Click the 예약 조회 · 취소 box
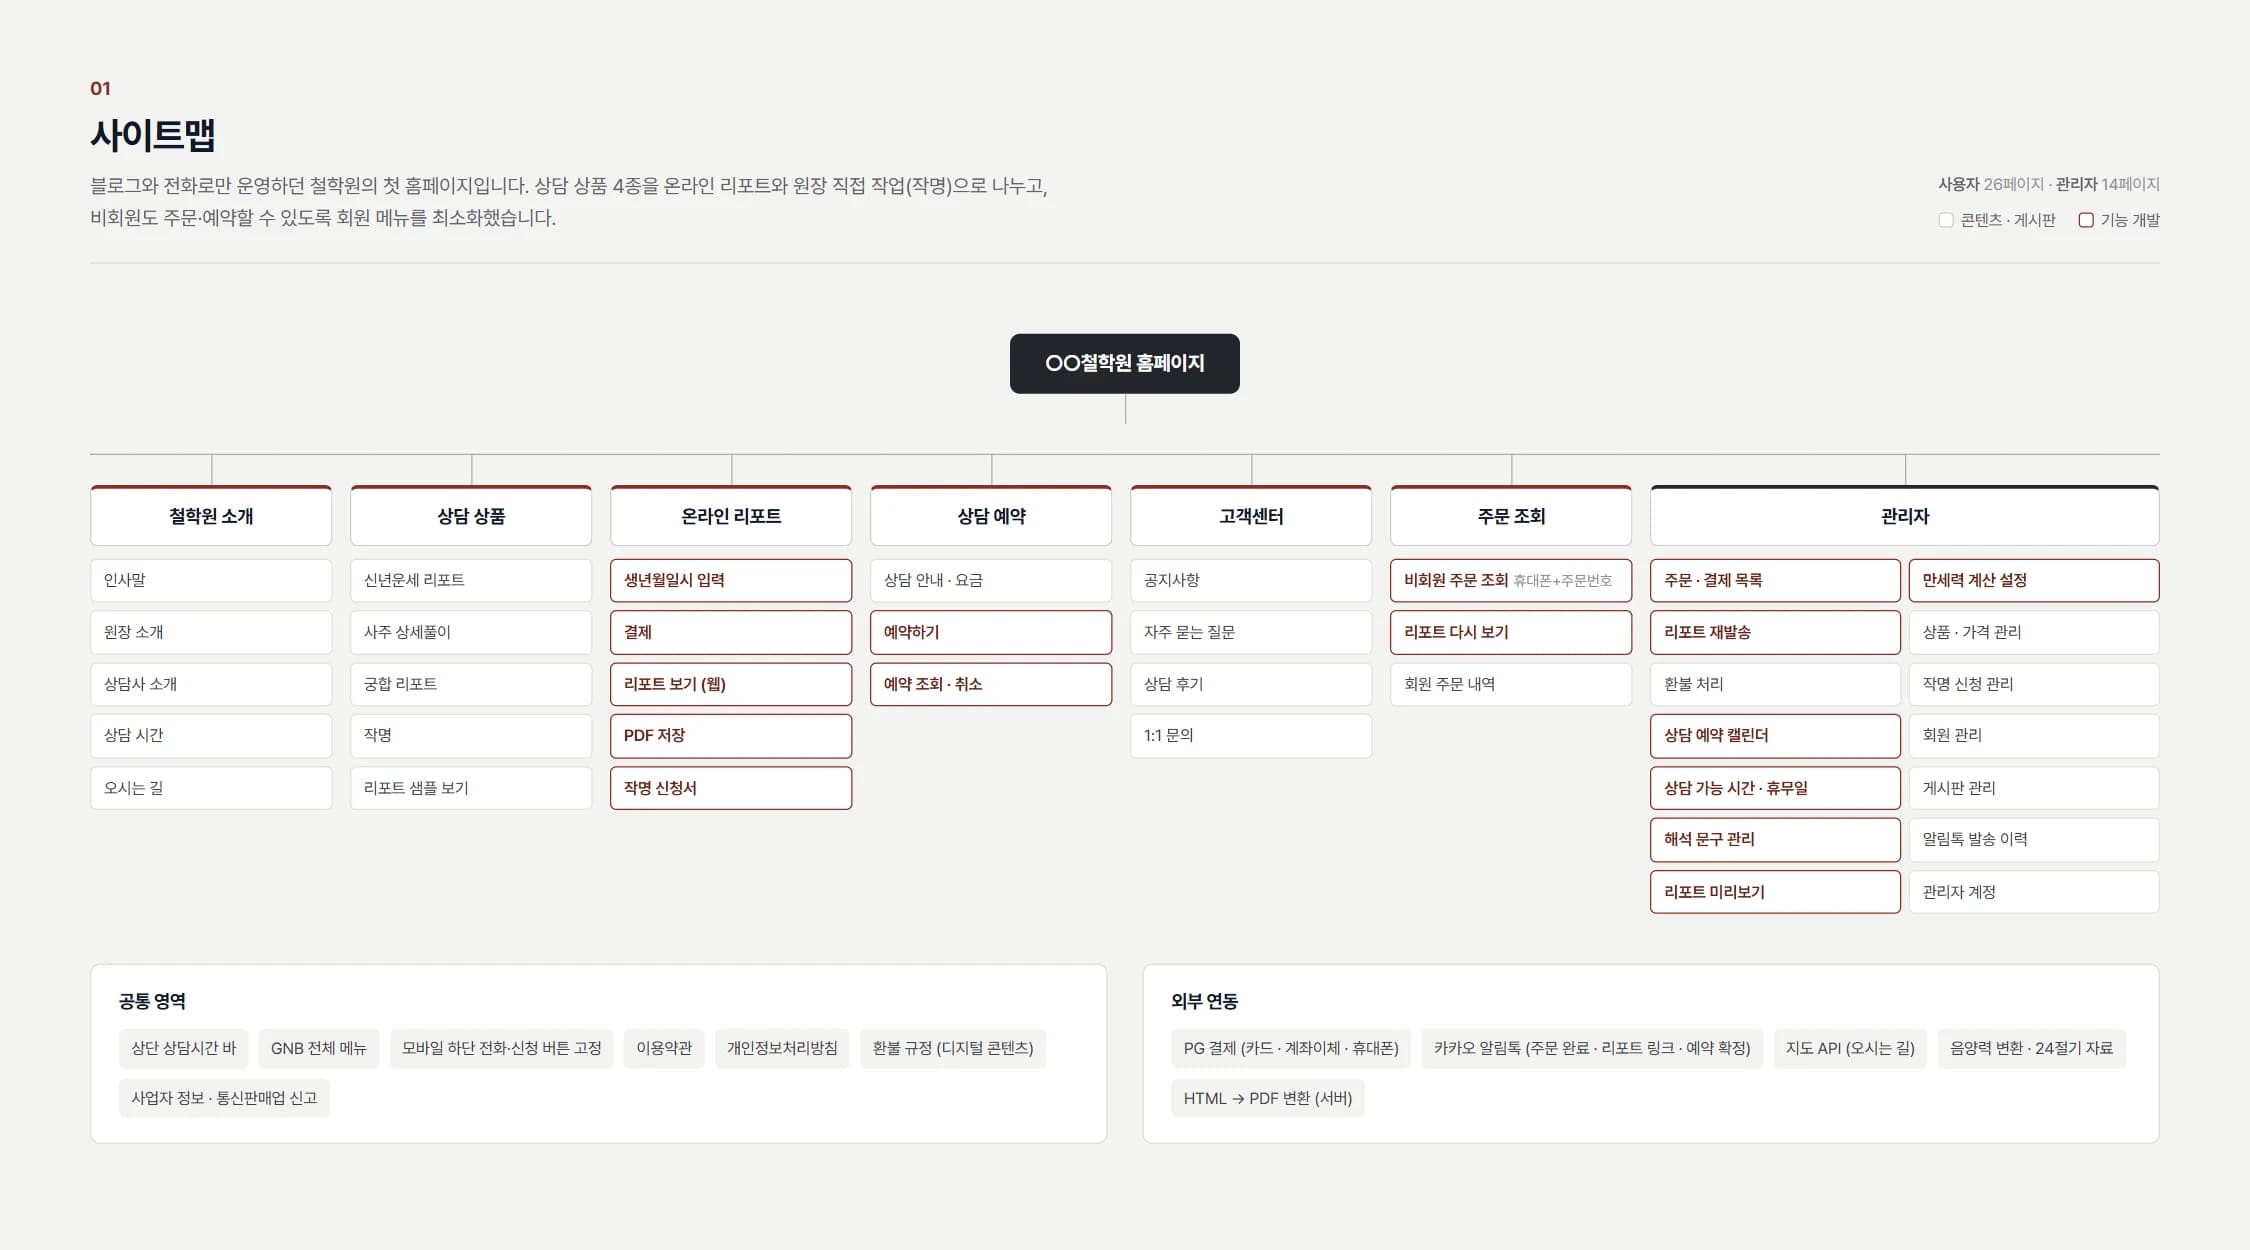 [x=991, y=684]
